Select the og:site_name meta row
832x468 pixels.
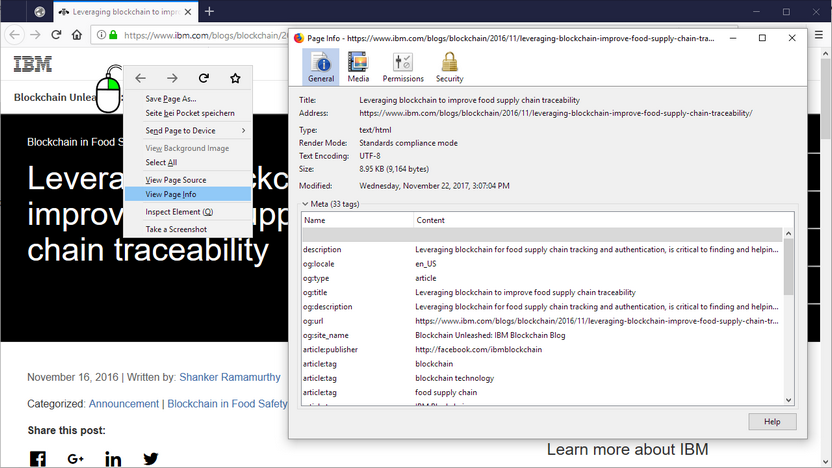click(542, 335)
